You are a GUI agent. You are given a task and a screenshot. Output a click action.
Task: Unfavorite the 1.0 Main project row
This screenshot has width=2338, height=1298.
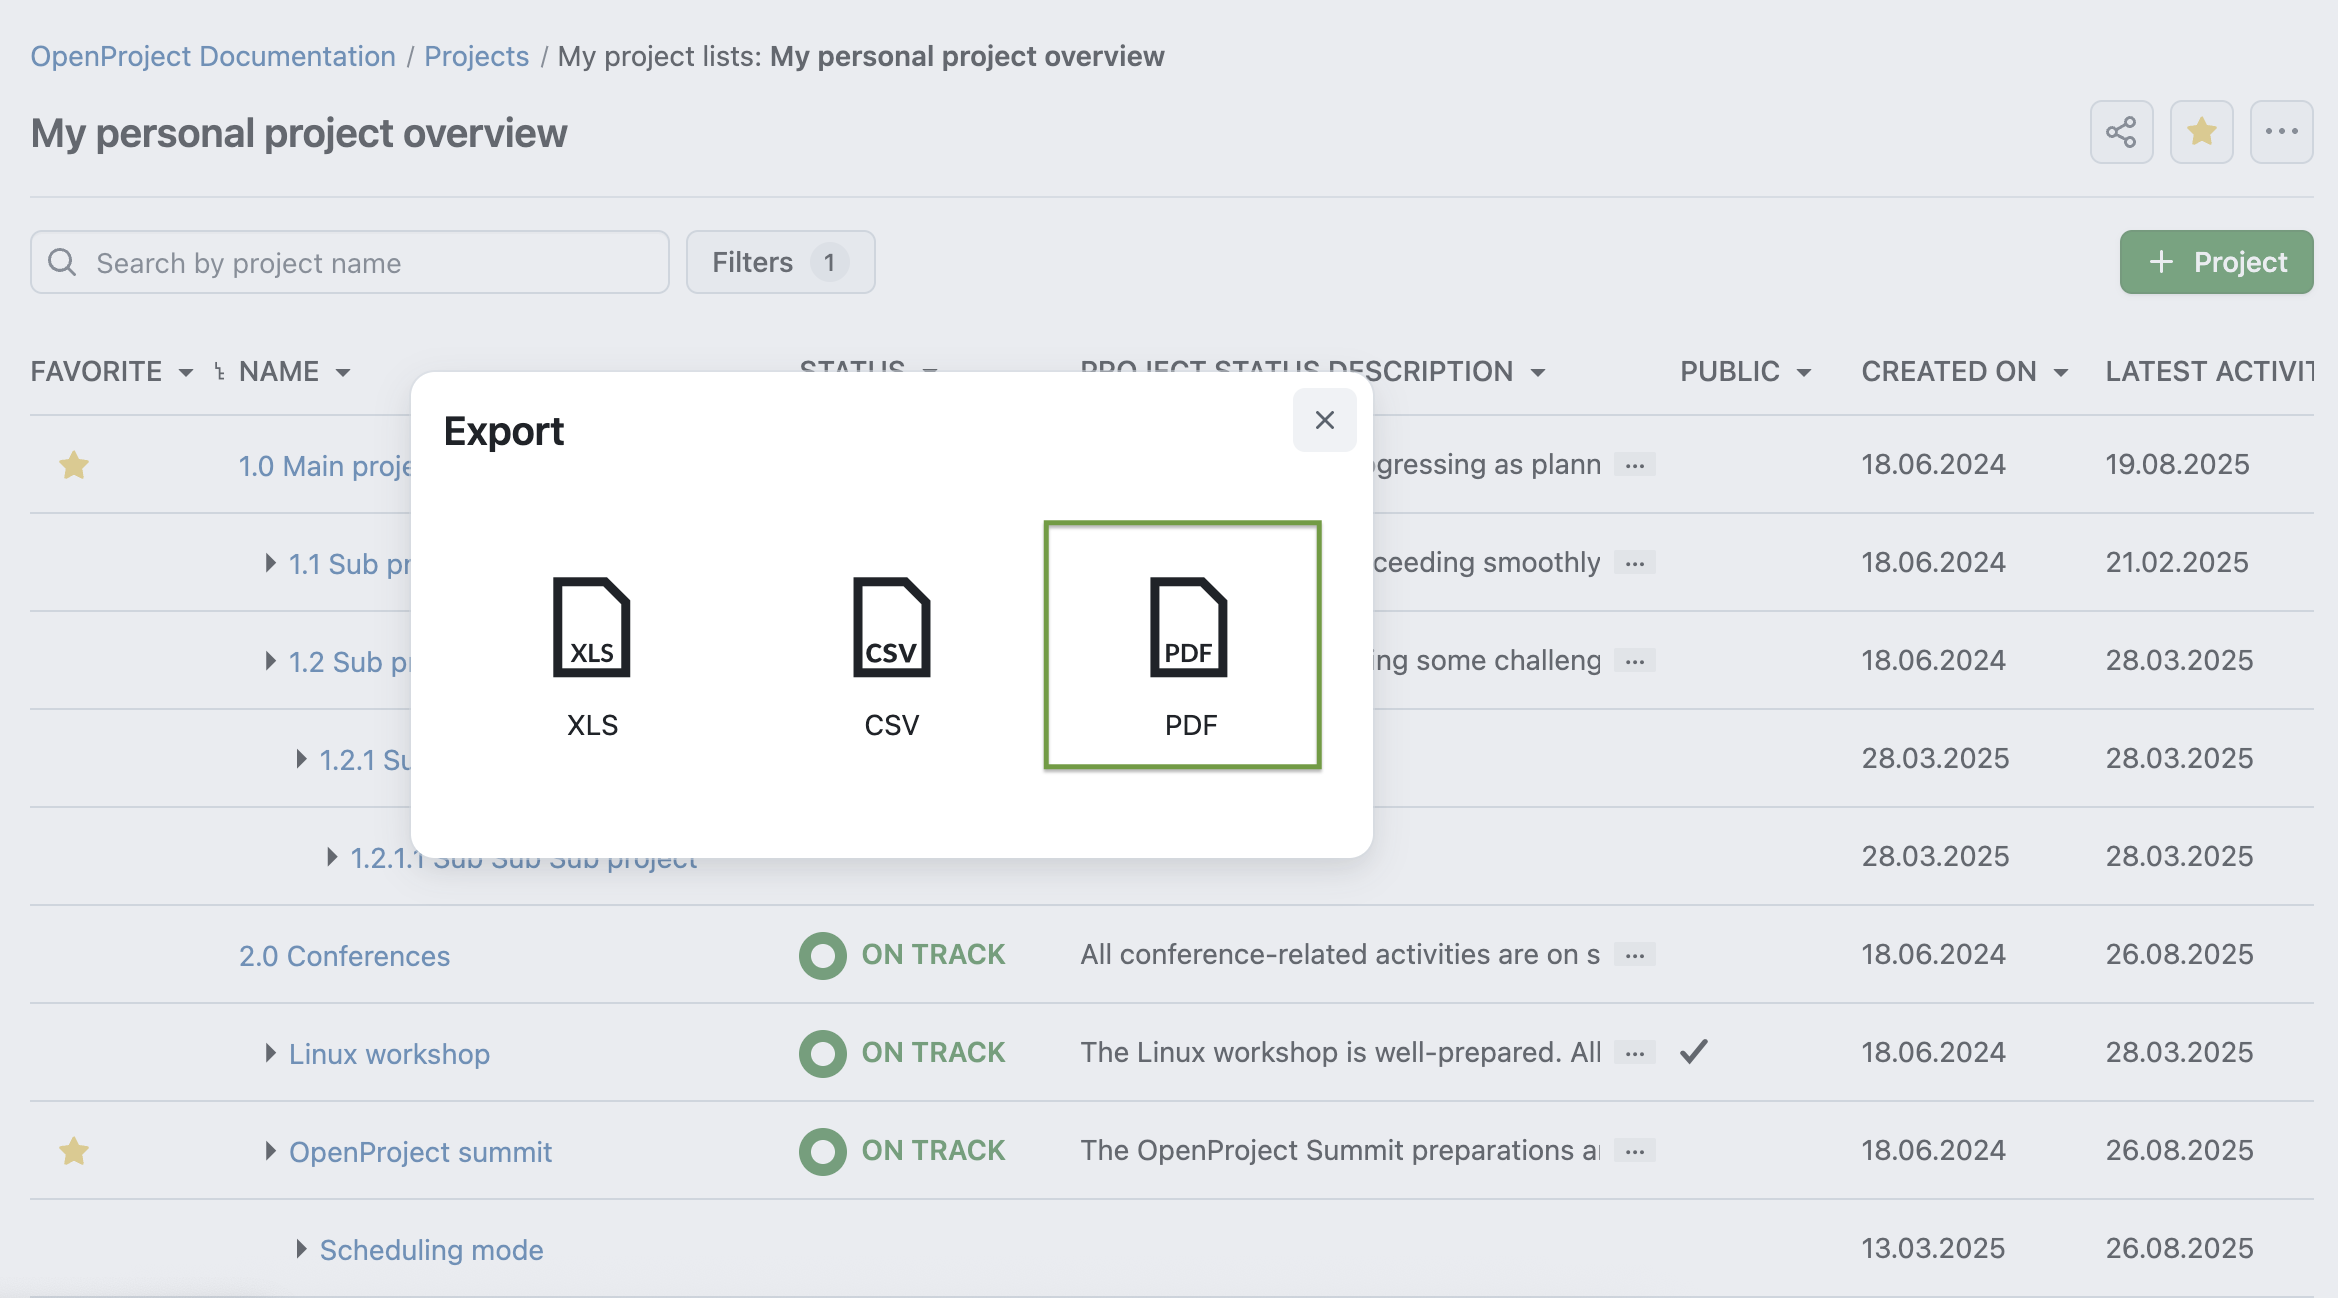(x=74, y=464)
